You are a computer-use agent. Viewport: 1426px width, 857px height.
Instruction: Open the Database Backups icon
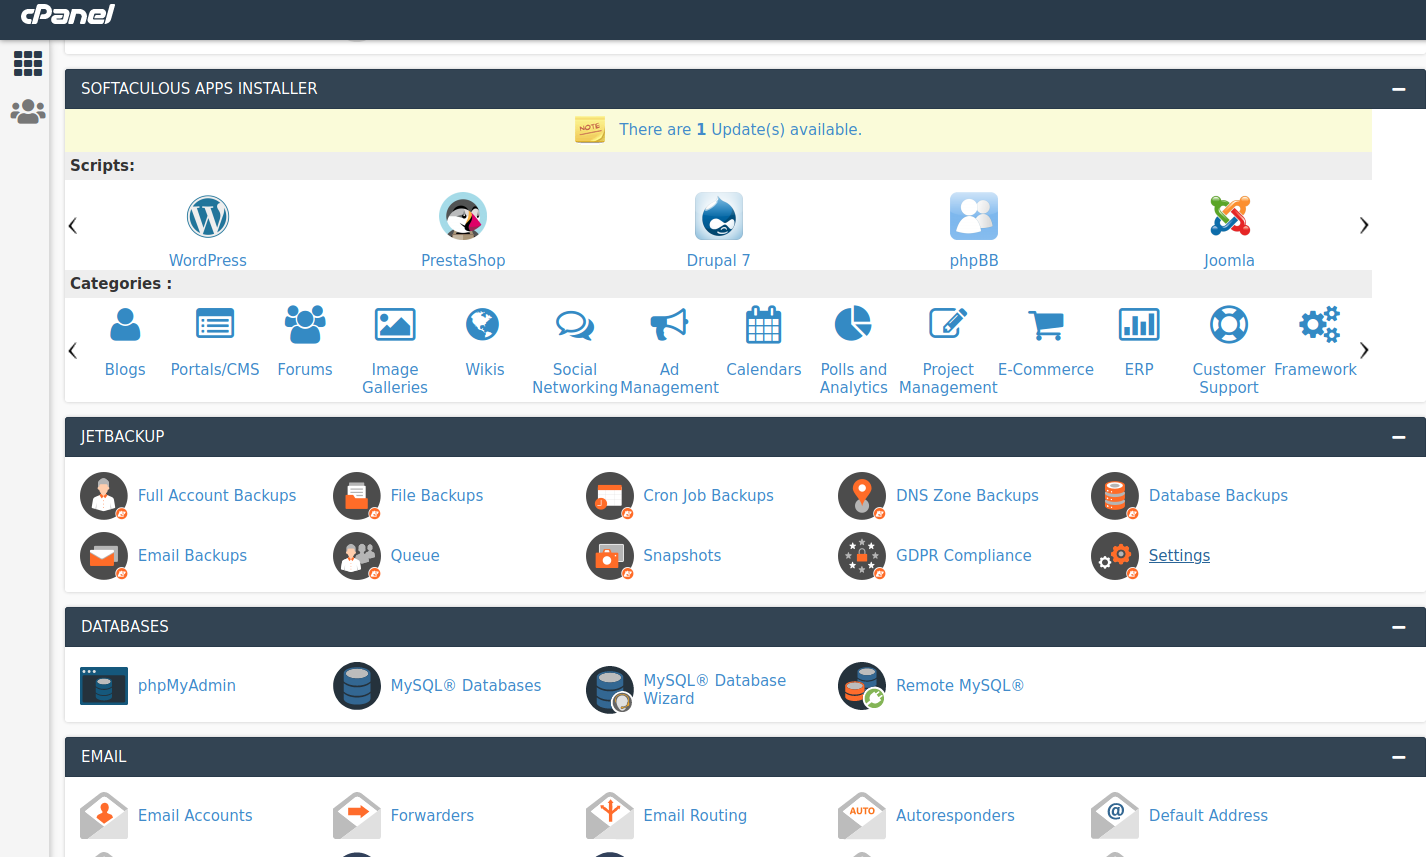[x=1115, y=496]
